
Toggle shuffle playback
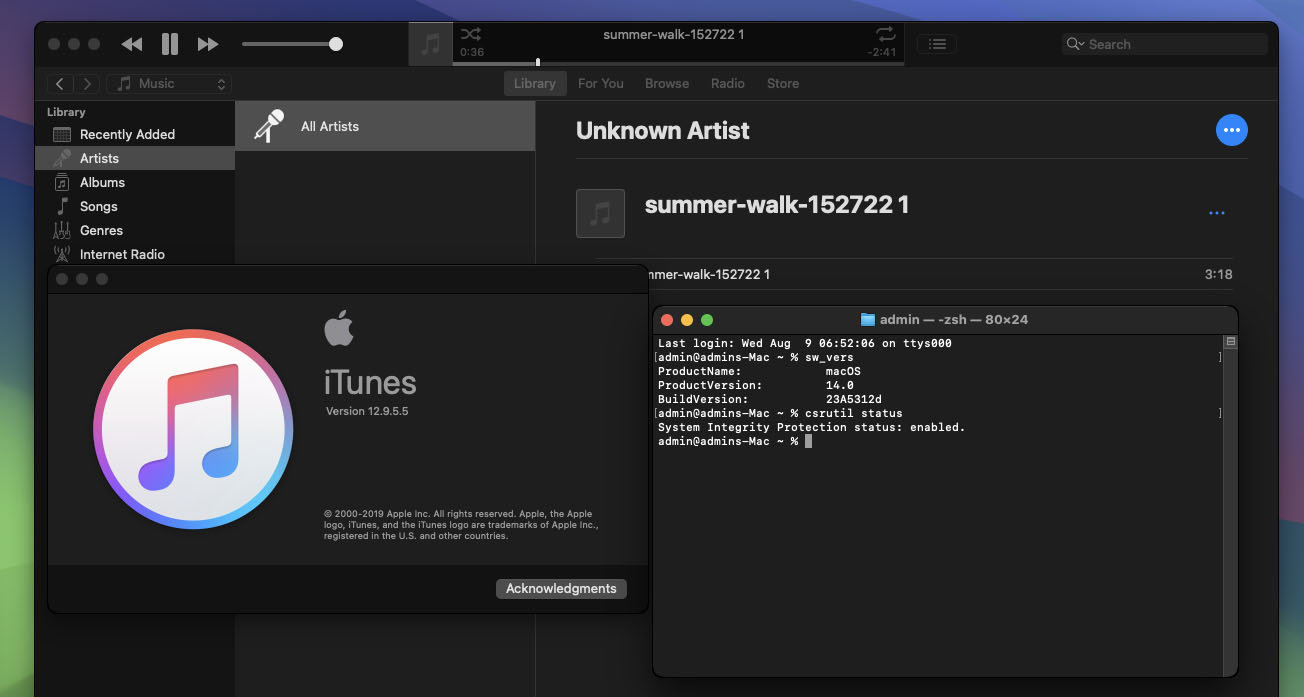[471, 35]
